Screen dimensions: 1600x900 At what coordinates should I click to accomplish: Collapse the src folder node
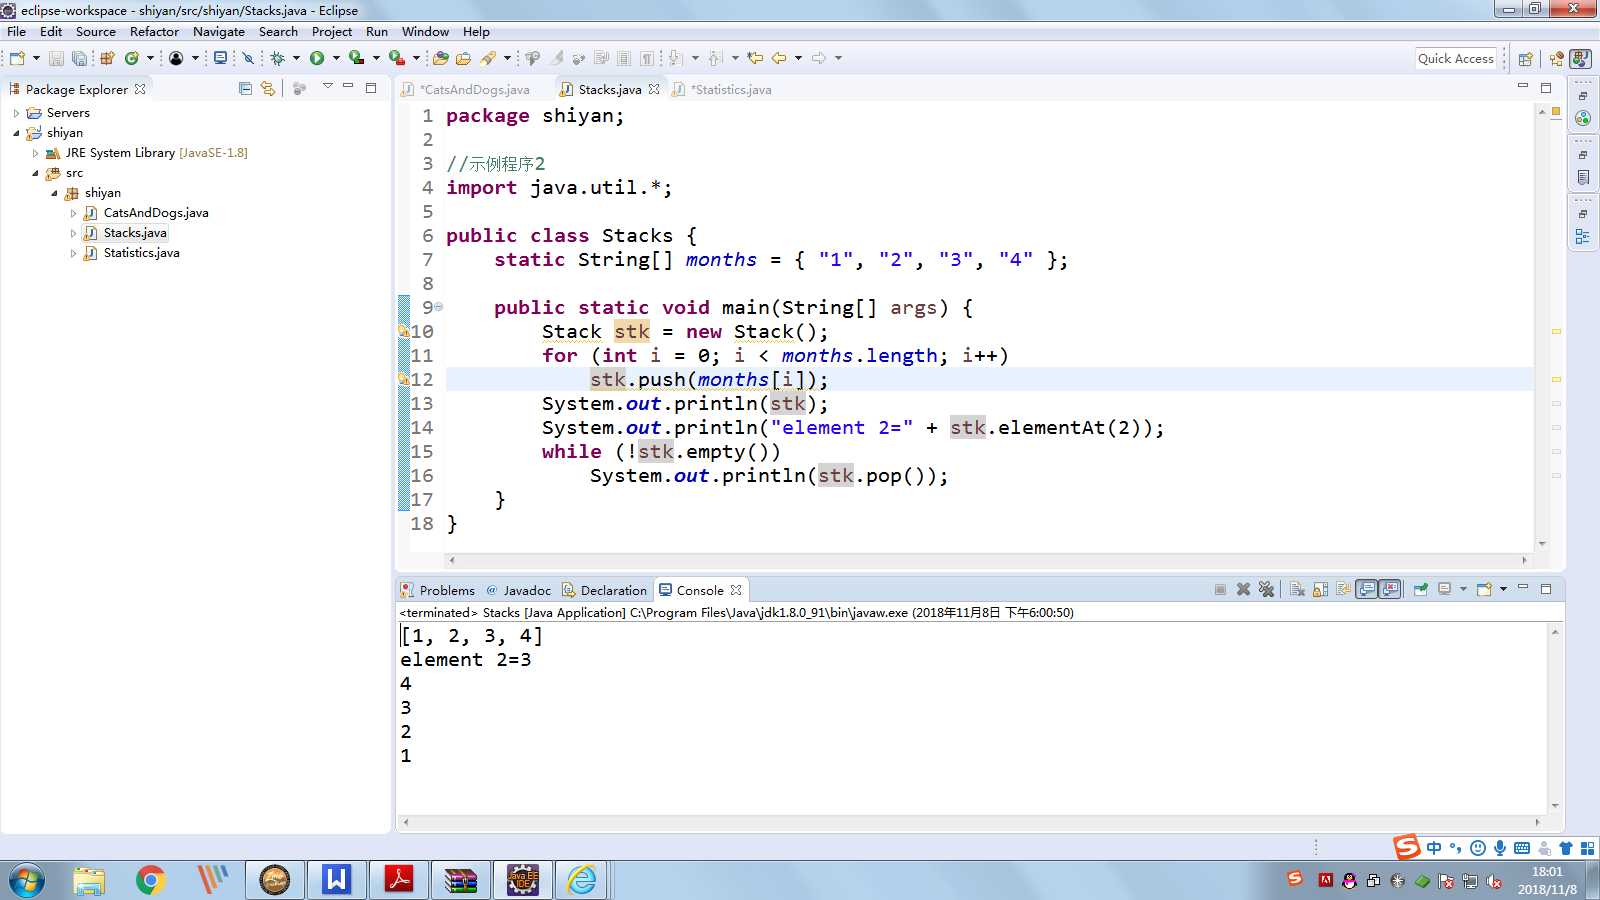coord(35,173)
